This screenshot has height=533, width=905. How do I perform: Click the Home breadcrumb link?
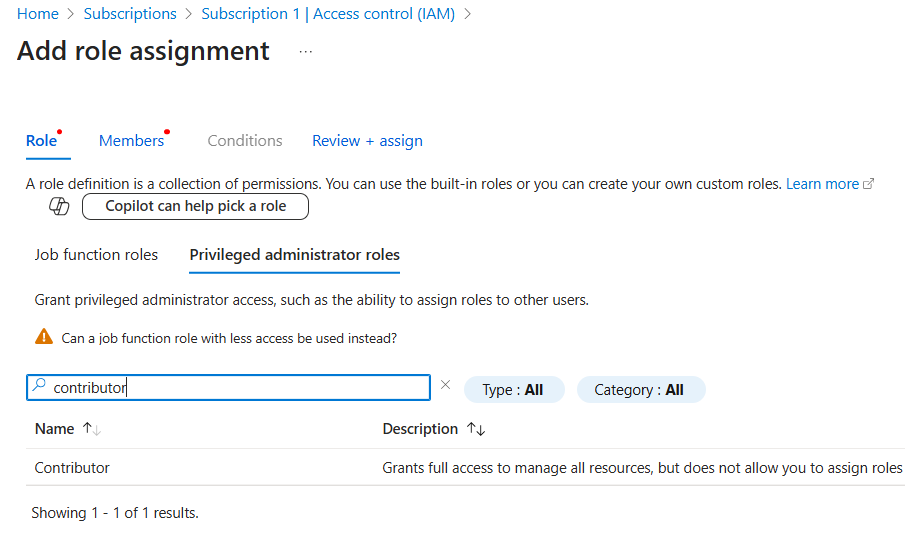38,14
